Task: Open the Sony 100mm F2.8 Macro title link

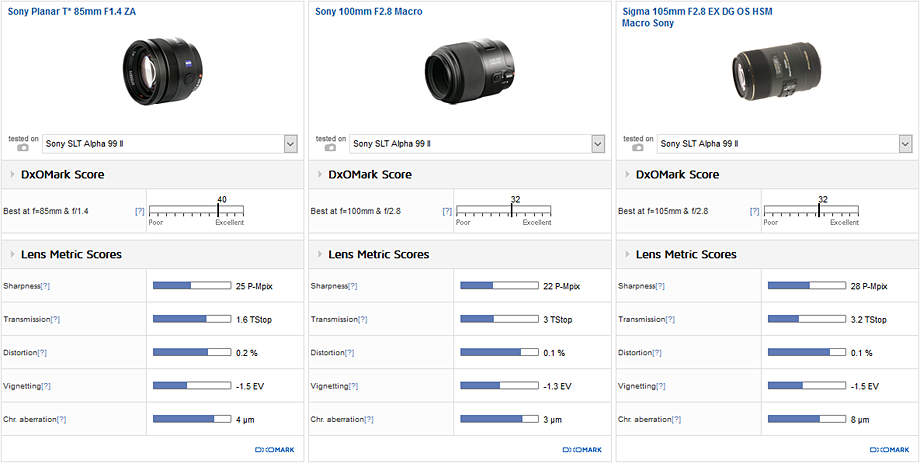Action: pos(368,11)
